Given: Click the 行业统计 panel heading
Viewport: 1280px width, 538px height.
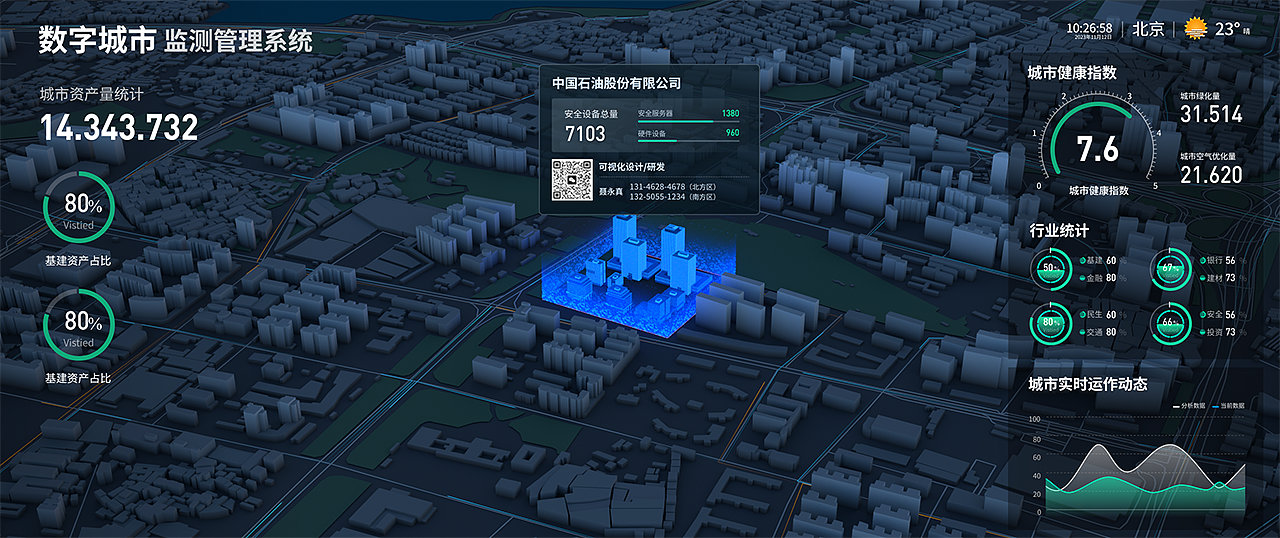Looking at the screenshot, I should 1059,230.
